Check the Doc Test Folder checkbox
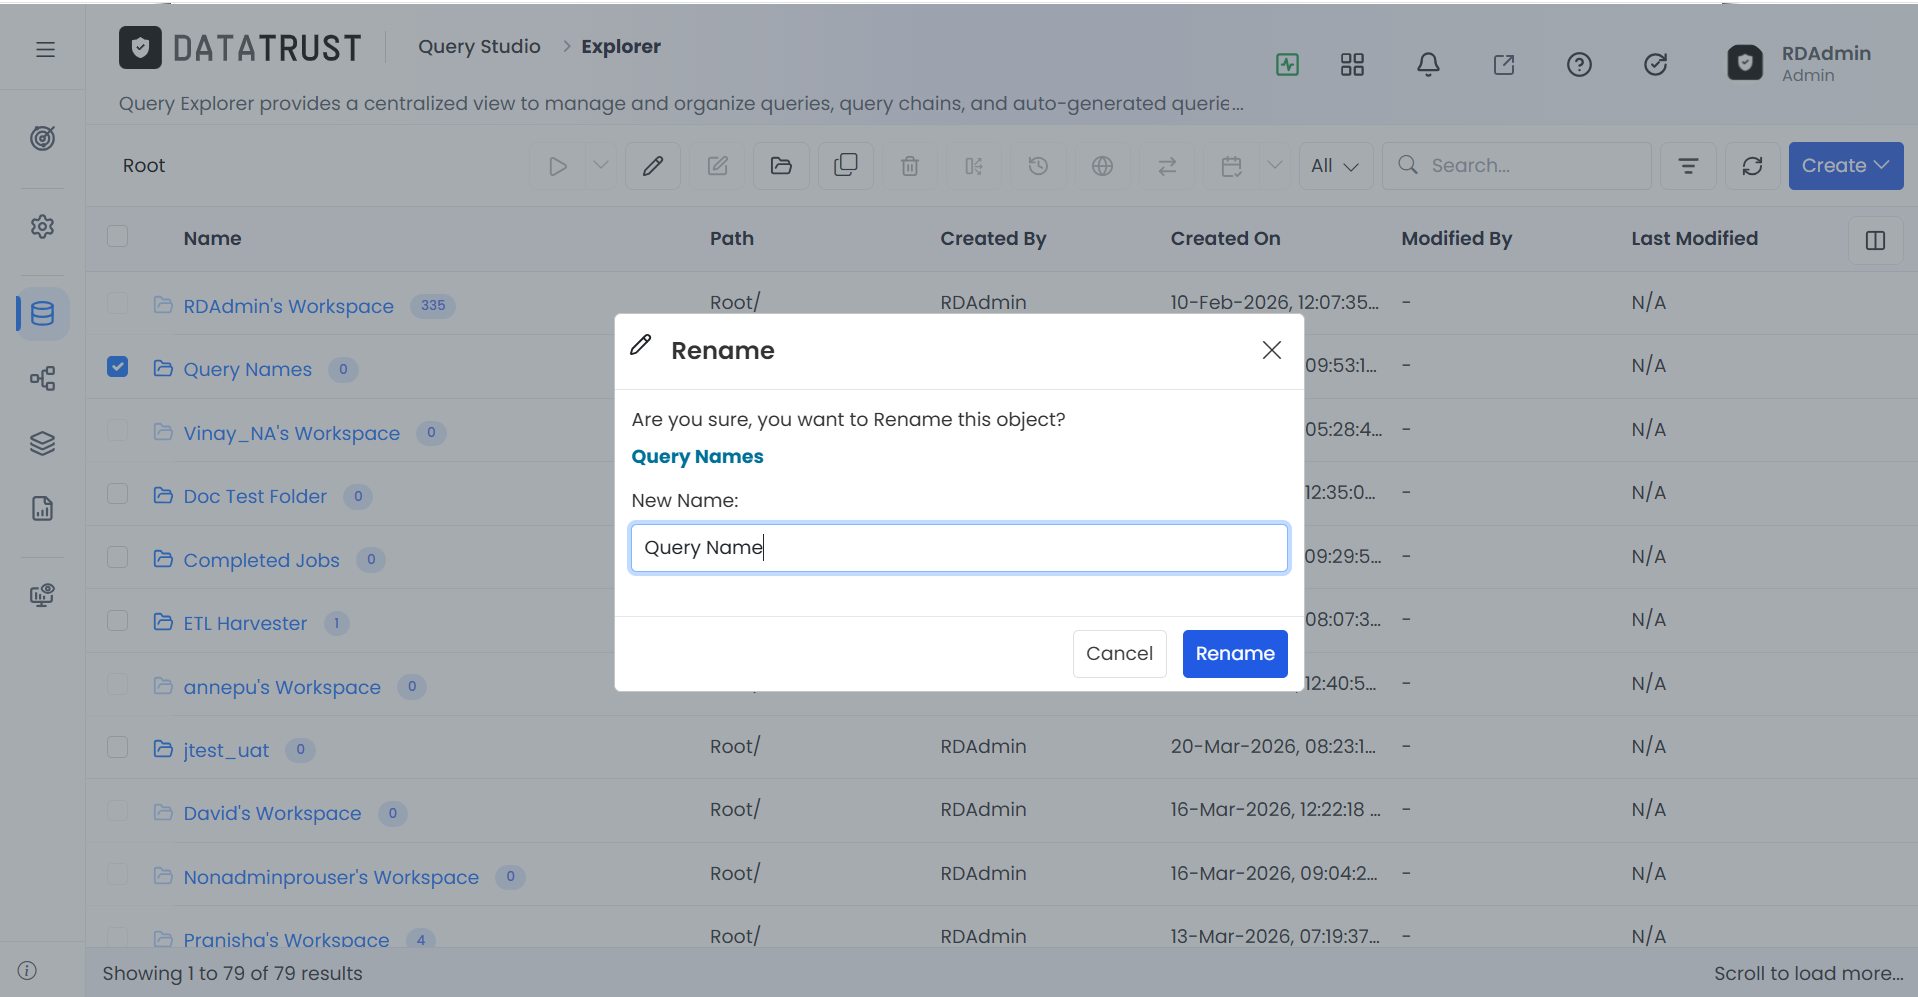The height and width of the screenshot is (997, 1918). pyautogui.click(x=118, y=494)
